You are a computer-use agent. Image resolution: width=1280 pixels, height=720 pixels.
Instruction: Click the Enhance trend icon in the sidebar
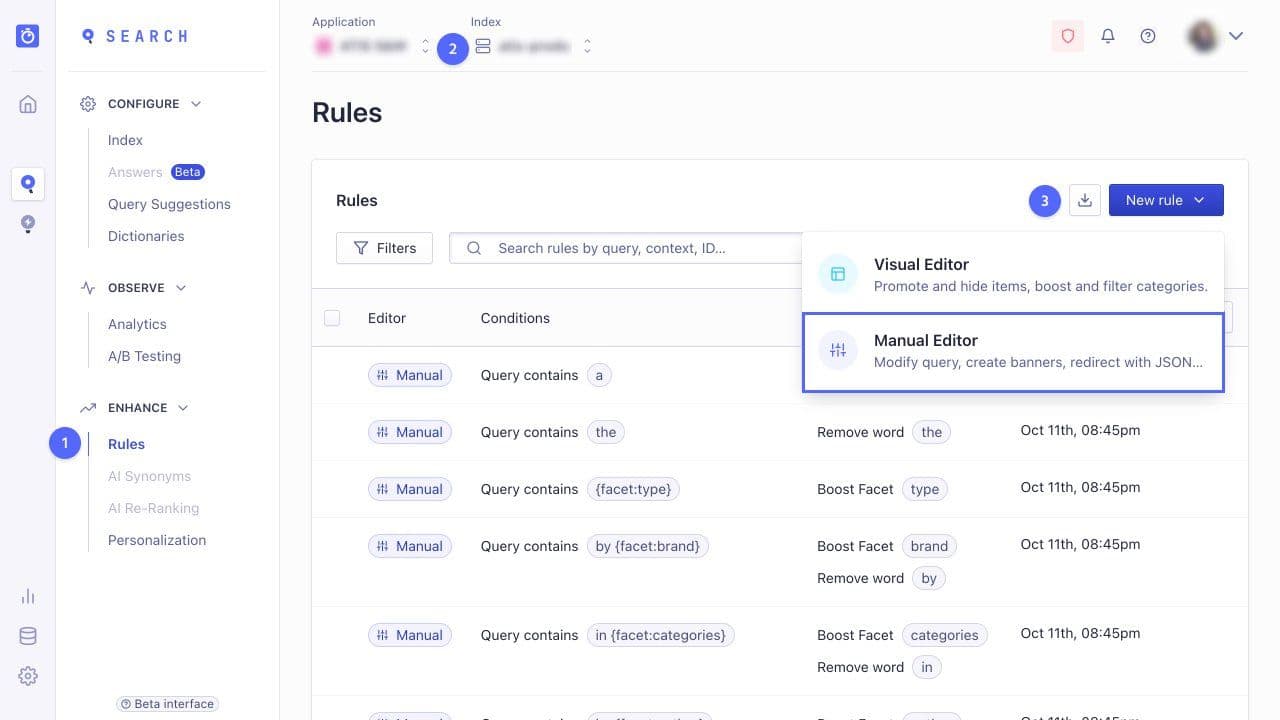click(x=88, y=408)
